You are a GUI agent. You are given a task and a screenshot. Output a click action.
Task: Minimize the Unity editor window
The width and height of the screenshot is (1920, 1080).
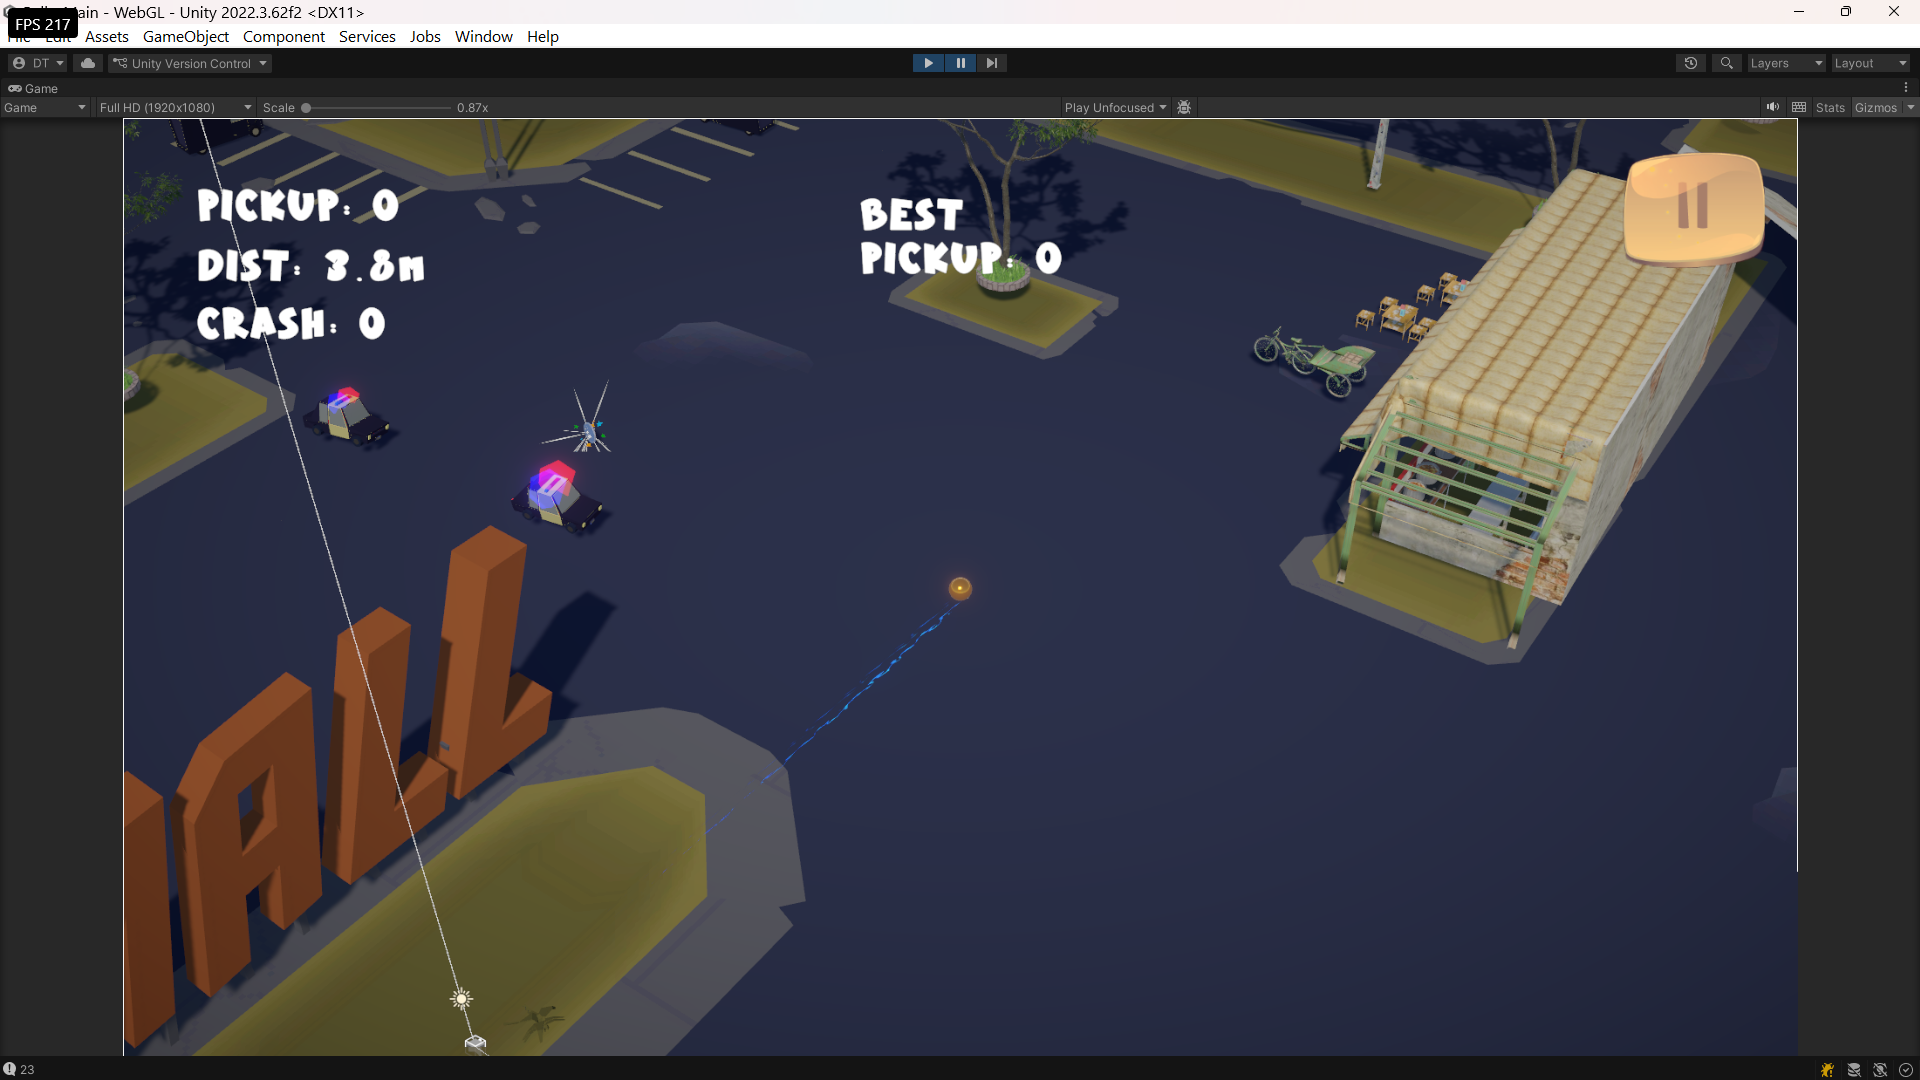pos(1799,12)
